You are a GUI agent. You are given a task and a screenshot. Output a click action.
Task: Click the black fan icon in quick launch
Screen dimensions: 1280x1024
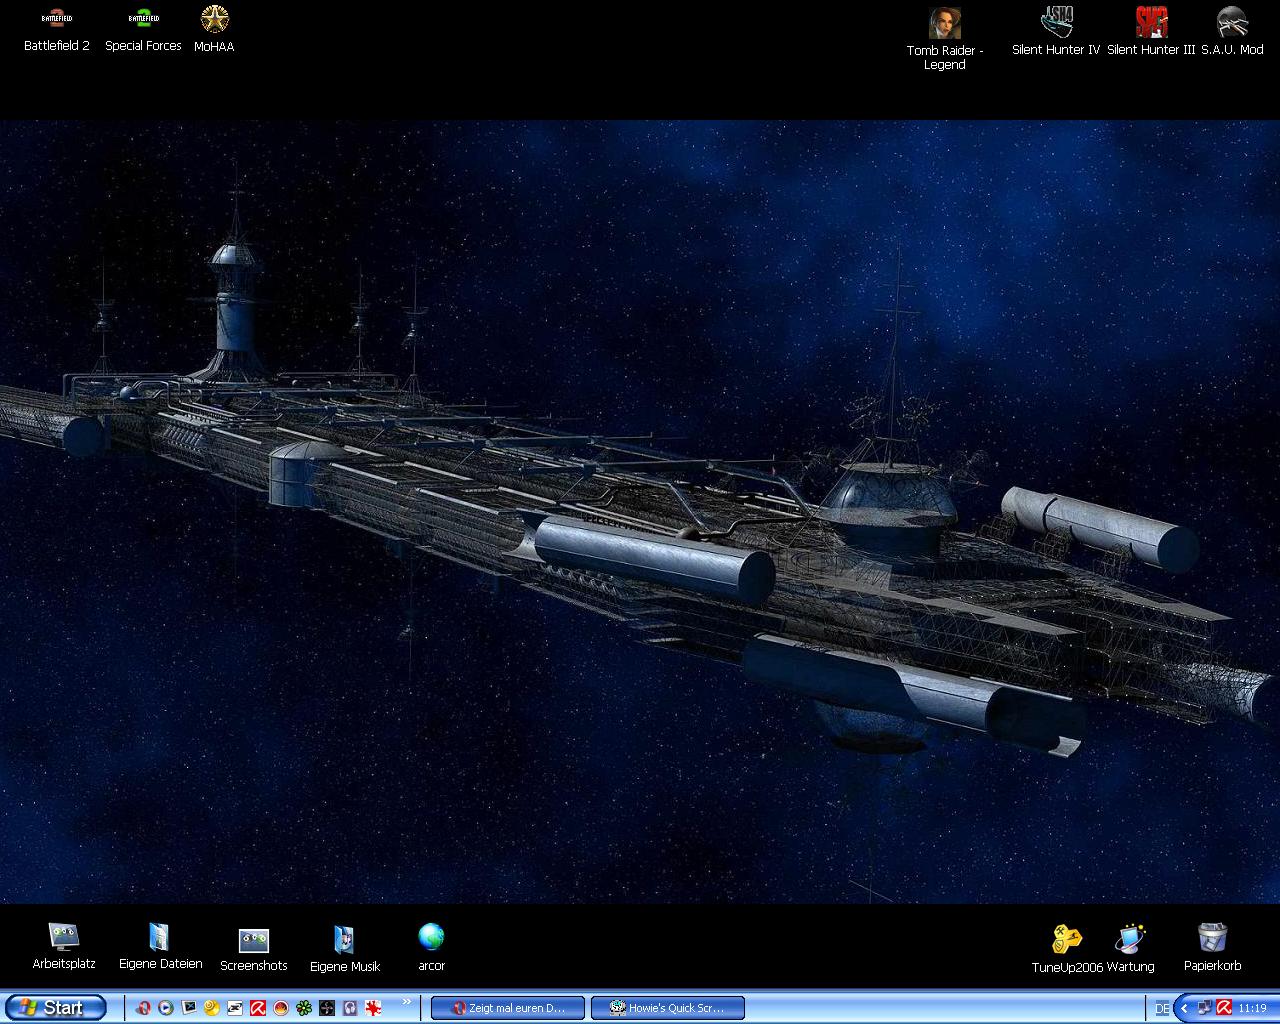click(327, 1008)
